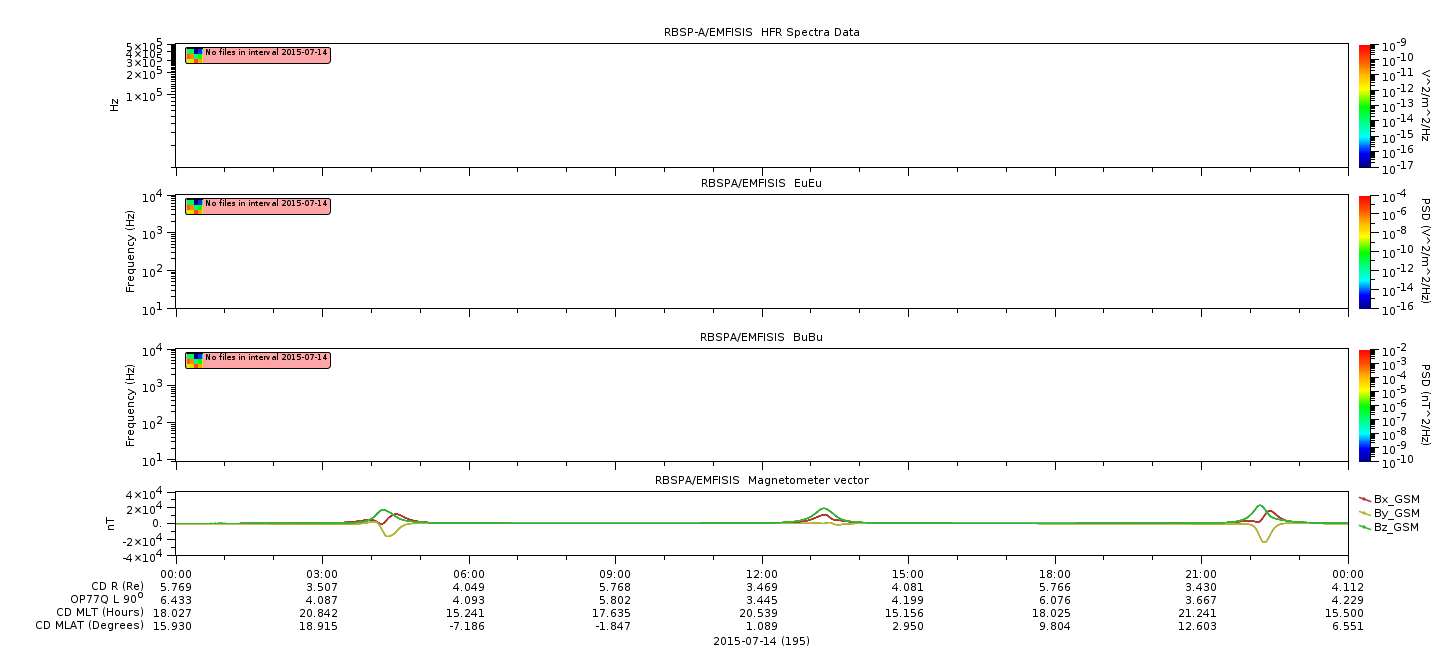
Task: Select the RBSPA/EMFISIS BuBu panel title
Action: pos(761,337)
